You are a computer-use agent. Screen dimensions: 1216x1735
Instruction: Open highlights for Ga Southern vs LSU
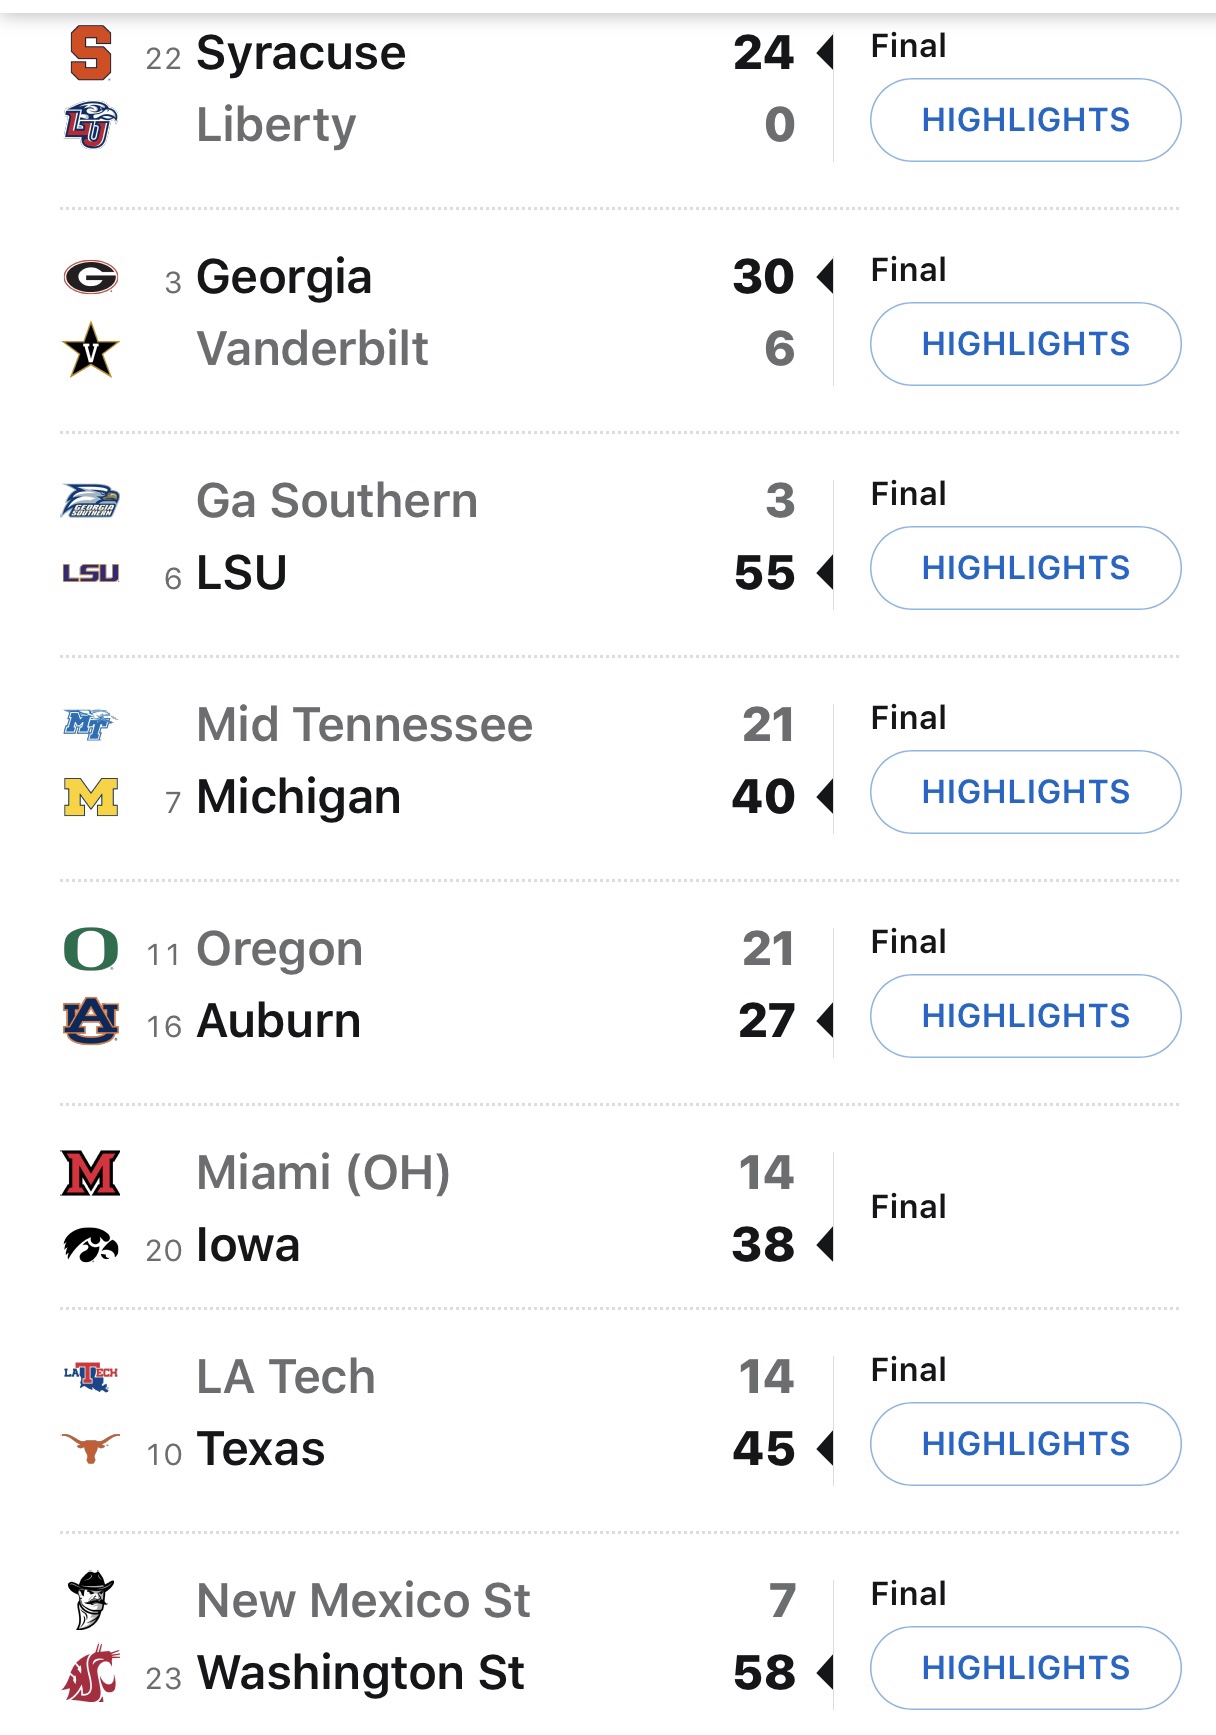coord(1025,568)
